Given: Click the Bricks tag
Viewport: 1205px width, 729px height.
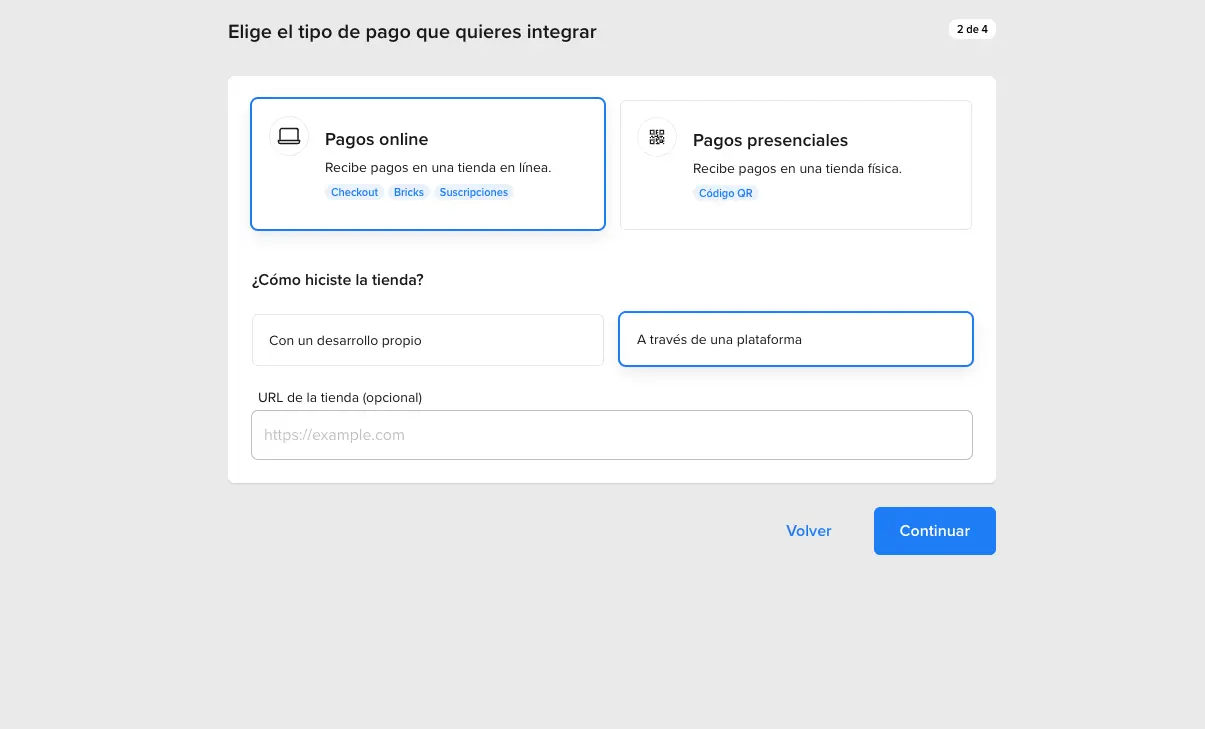Looking at the screenshot, I should (x=409, y=192).
